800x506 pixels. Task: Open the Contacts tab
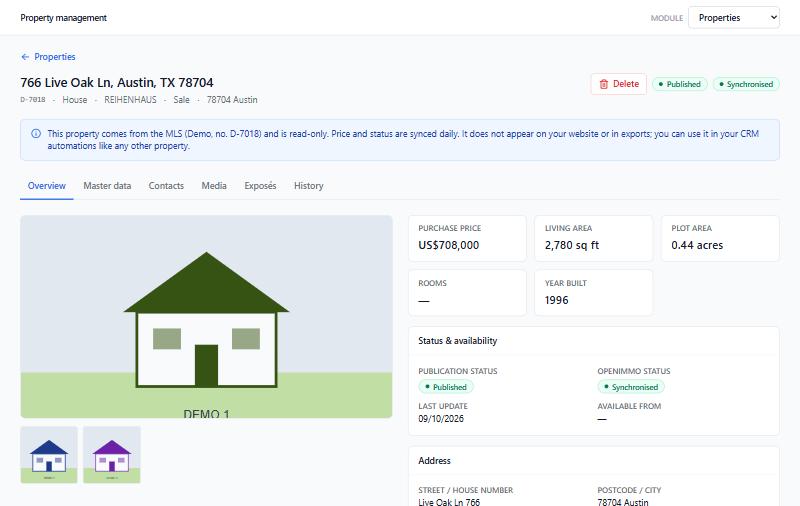(166, 186)
